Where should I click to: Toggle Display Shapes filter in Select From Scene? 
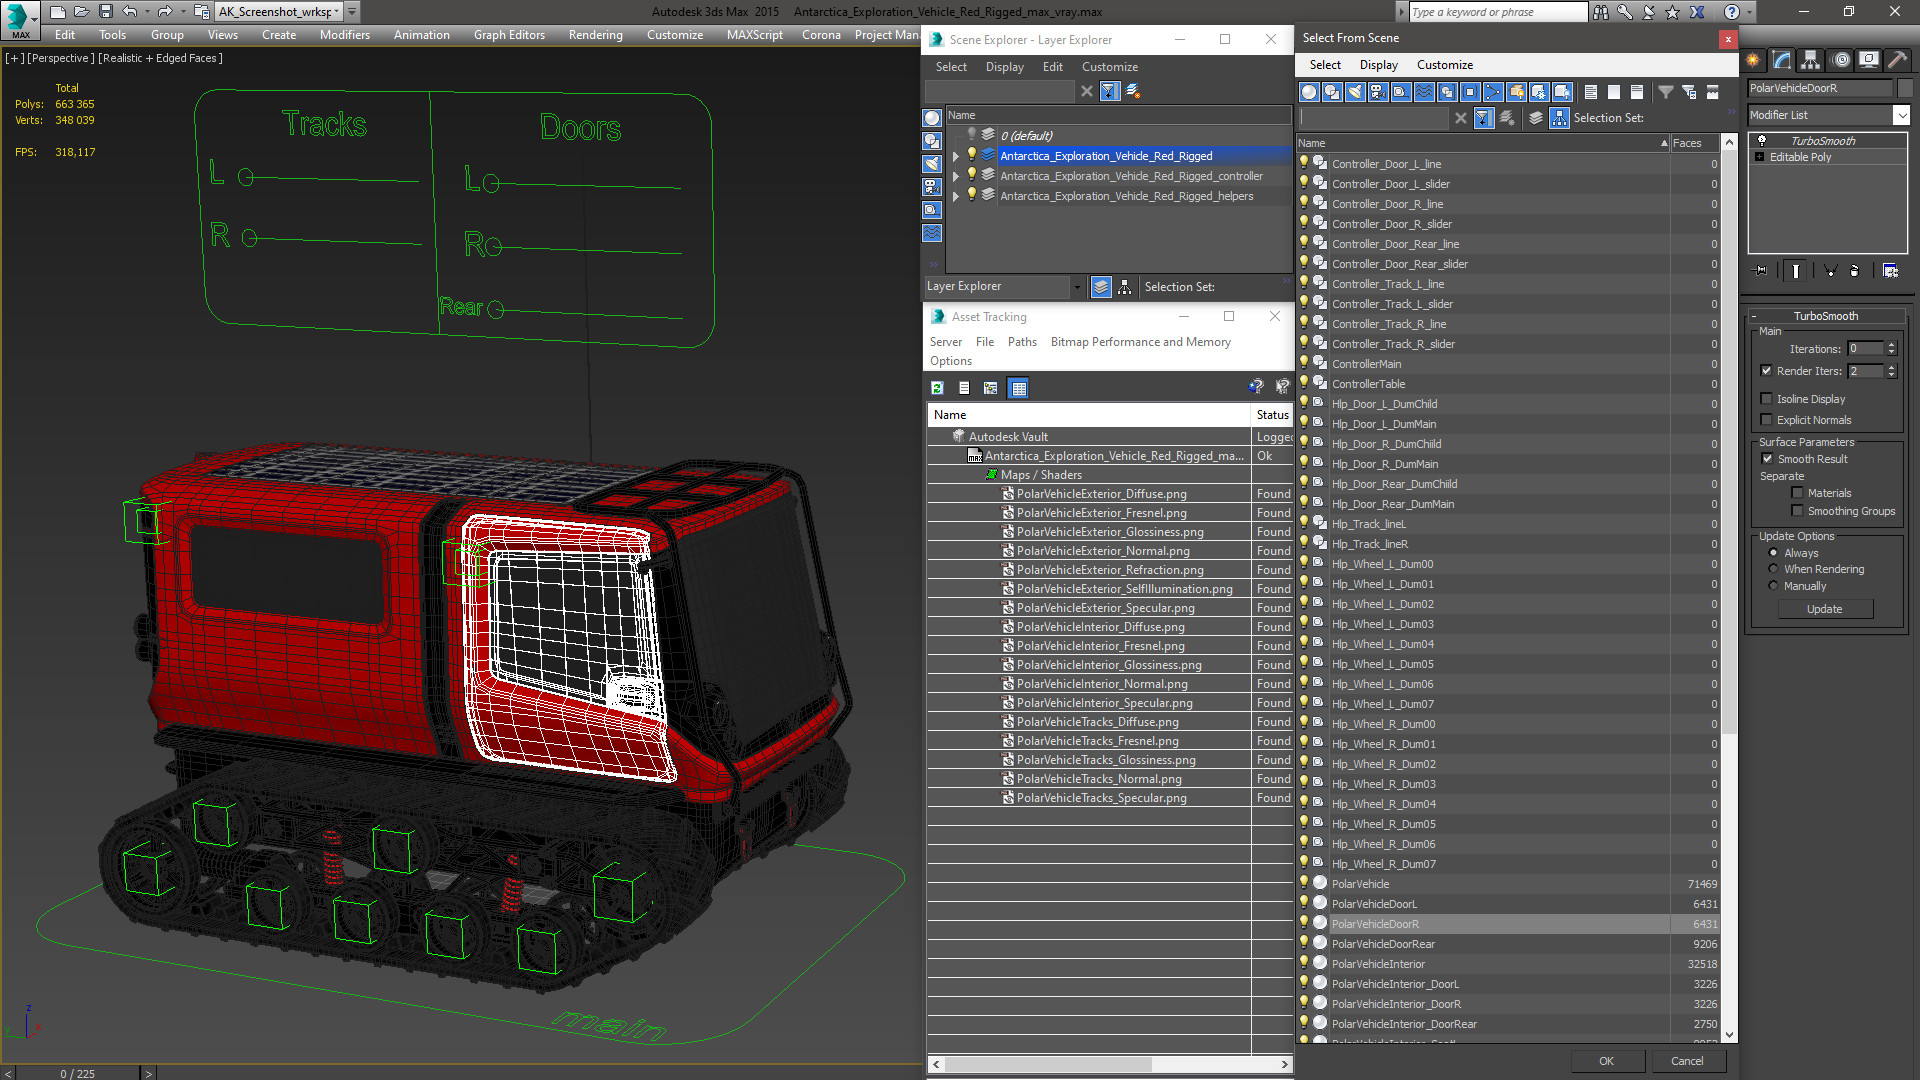point(1332,92)
